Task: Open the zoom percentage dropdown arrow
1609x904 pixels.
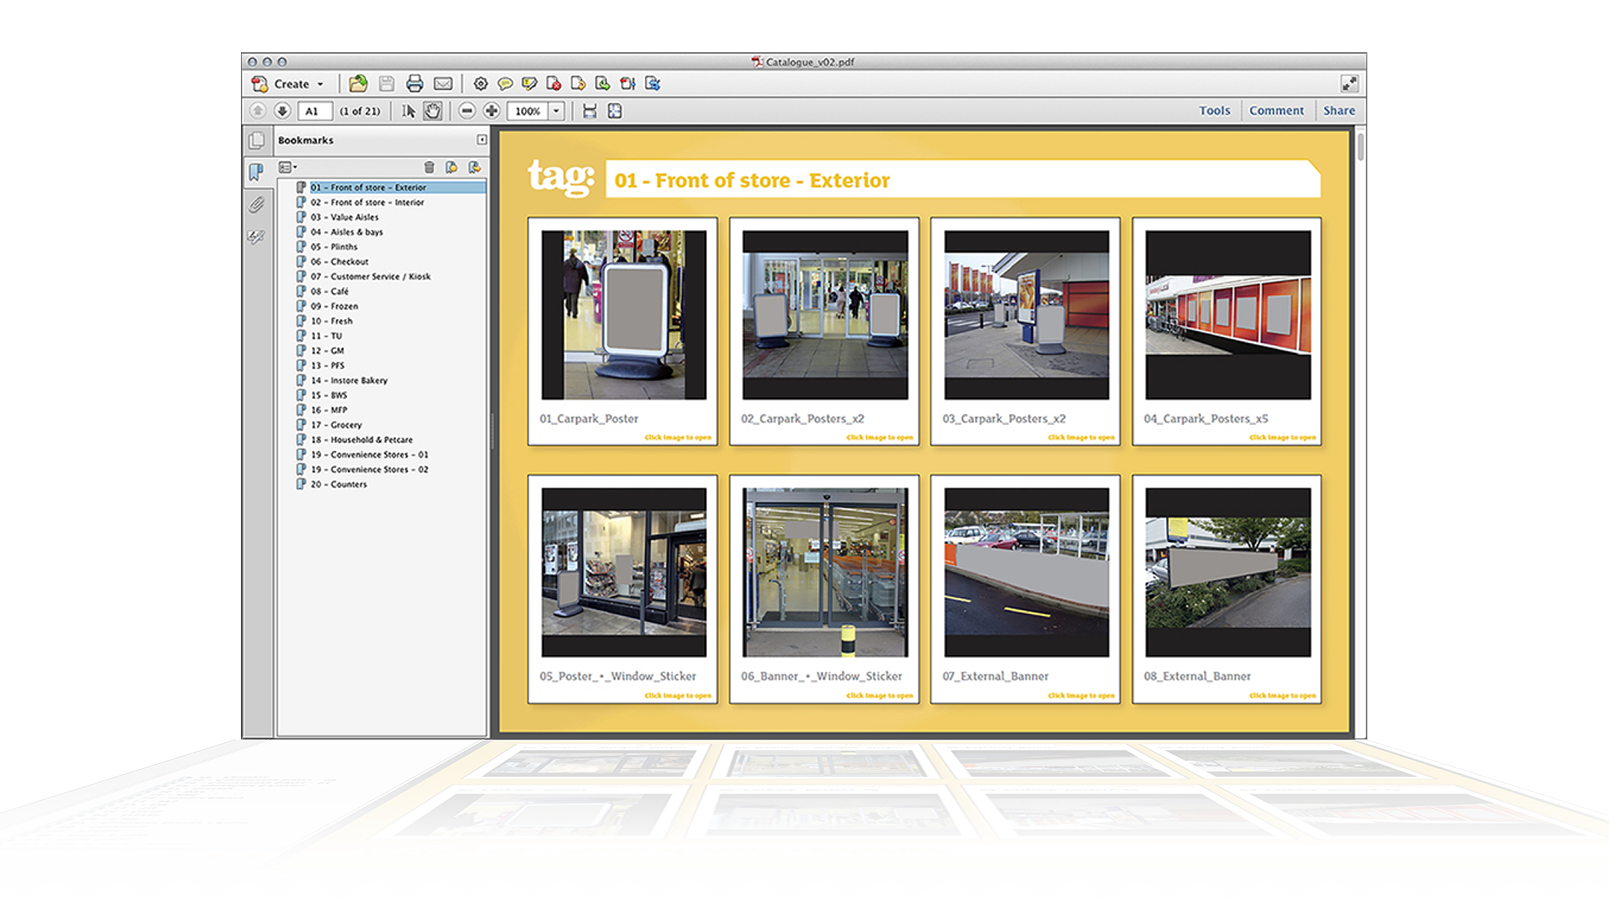Action: [557, 111]
